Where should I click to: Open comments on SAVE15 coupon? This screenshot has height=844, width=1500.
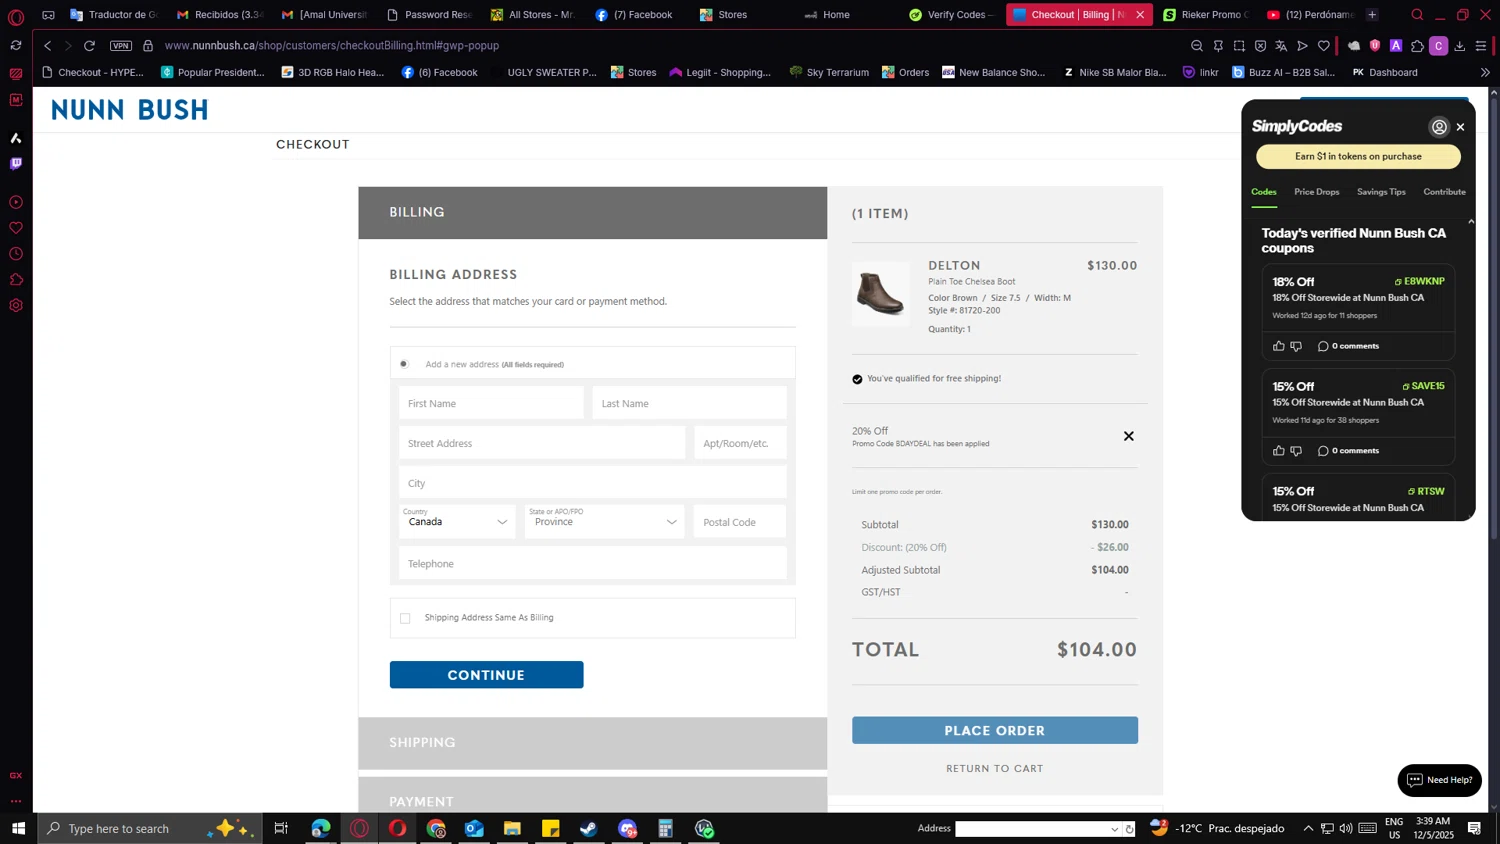point(1348,451)
